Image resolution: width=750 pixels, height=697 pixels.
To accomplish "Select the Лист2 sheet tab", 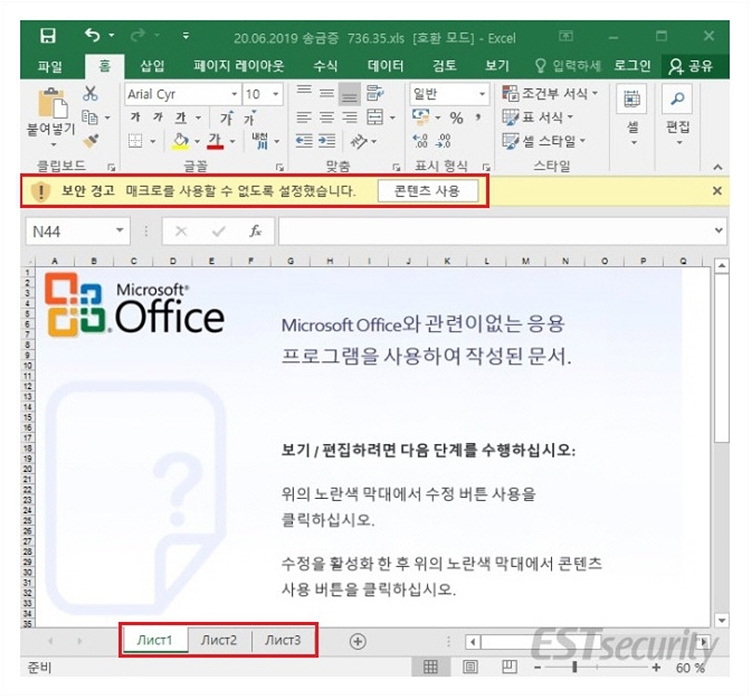I will [219, 640].
